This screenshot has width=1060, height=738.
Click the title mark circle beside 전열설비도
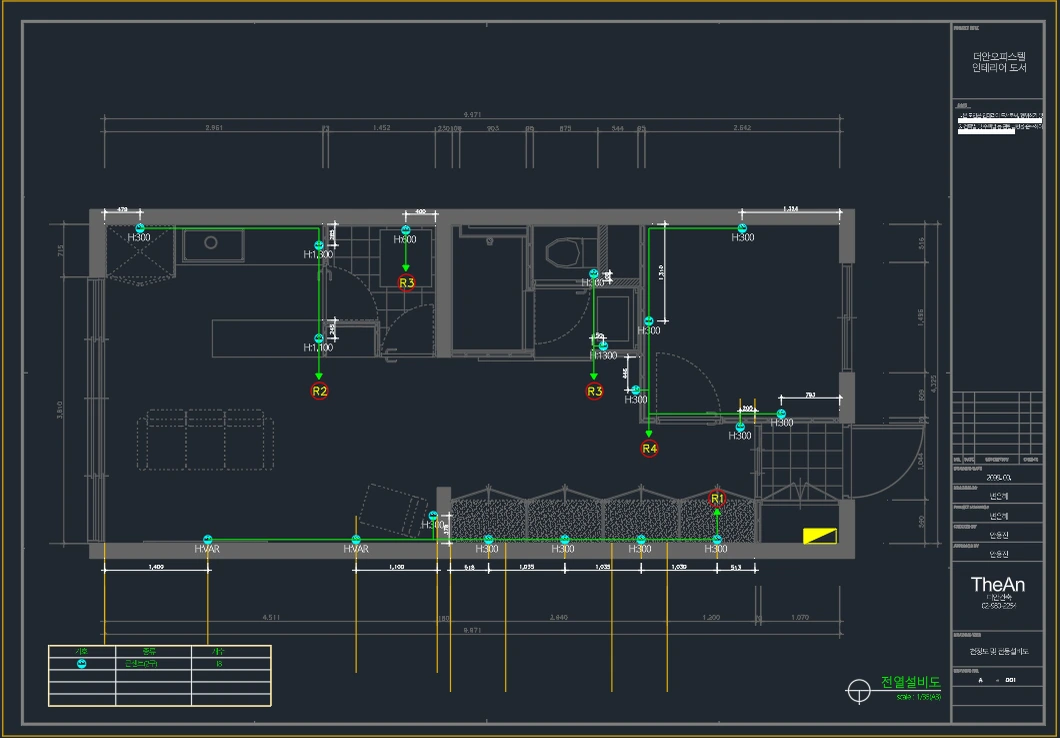859,691
